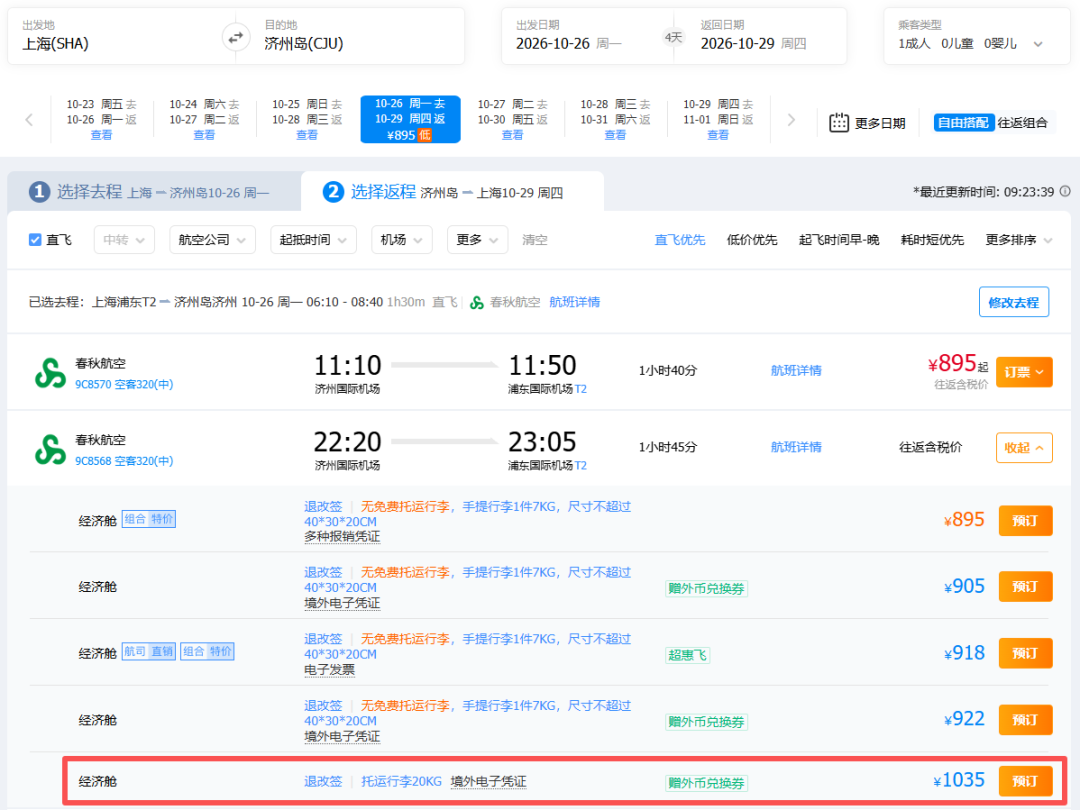Select 10-24 周六 date option

(204, 120)
